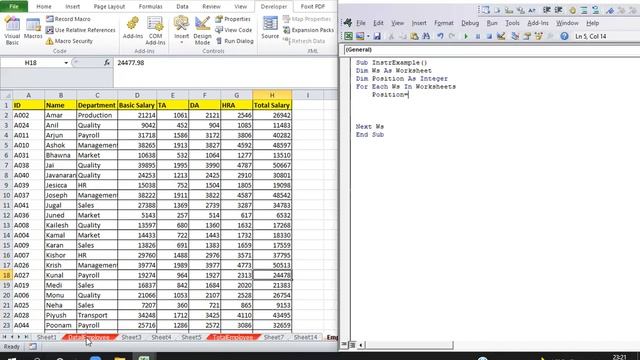
Task: Click Outdent icon in VBA Edit toolbar
Action: 558,11
